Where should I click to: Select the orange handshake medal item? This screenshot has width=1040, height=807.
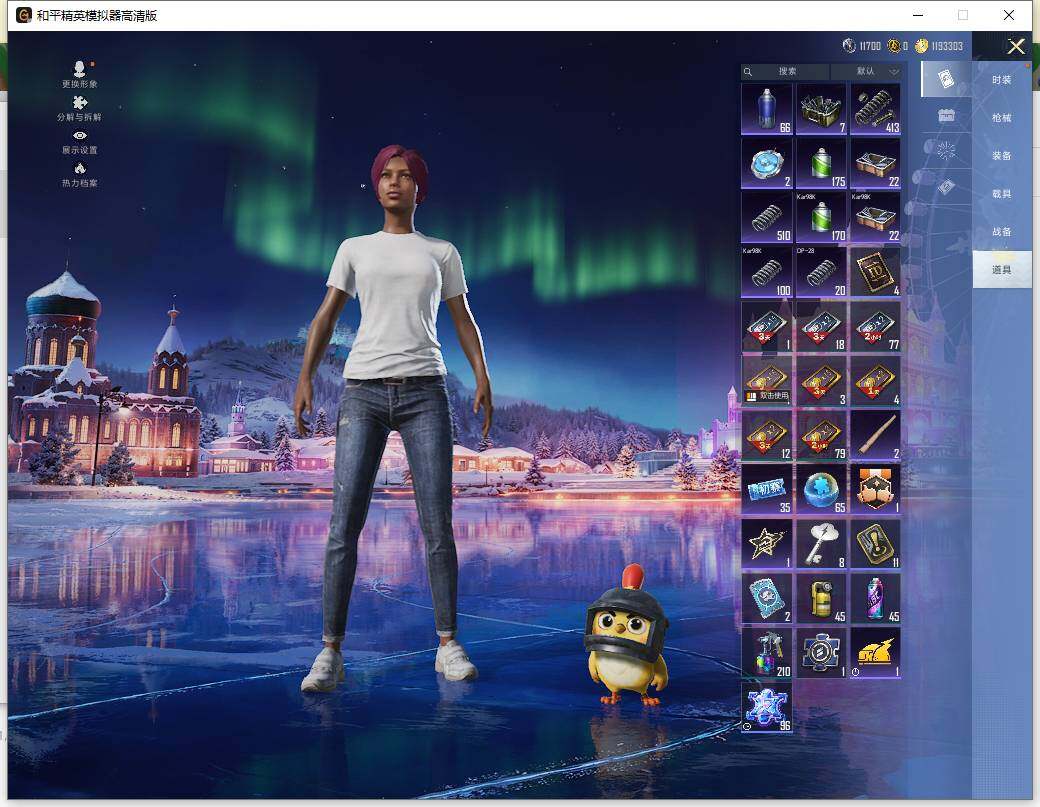876,489
